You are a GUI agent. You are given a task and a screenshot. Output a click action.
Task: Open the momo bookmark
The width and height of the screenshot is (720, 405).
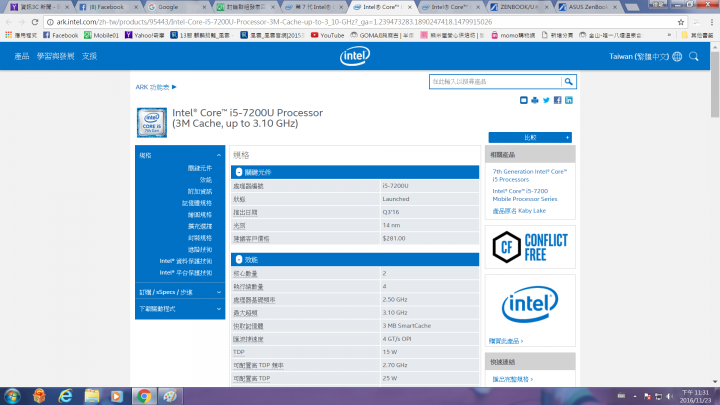tap(513, 35)
